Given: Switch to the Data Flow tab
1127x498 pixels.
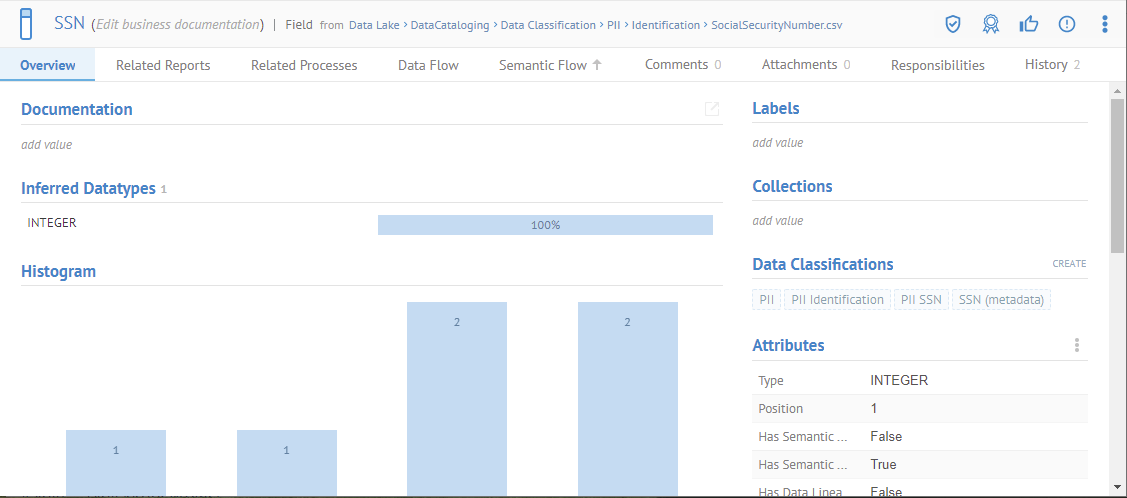Looking at the screenshot, I should coord(428,65).
